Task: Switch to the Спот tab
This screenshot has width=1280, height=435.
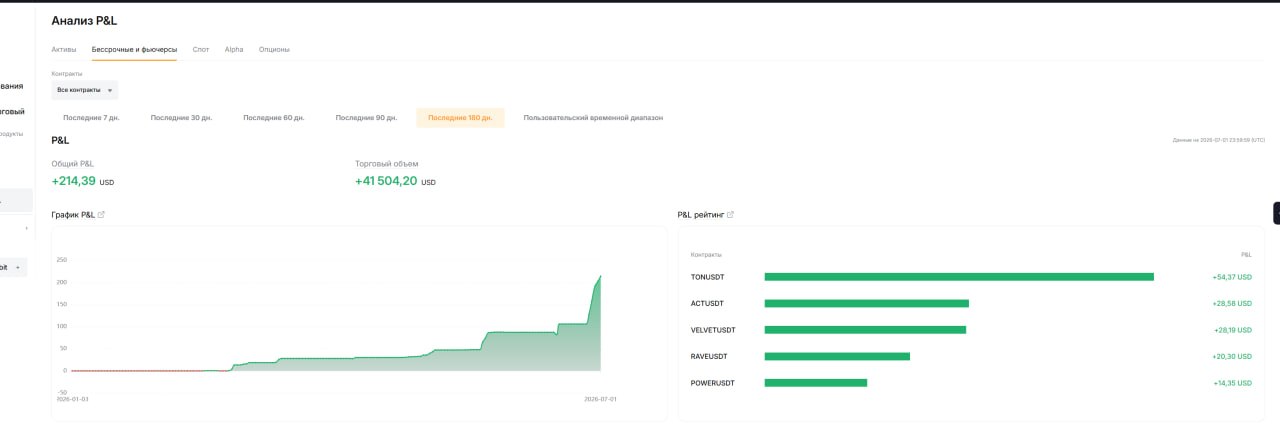Action: coord(201,49)
